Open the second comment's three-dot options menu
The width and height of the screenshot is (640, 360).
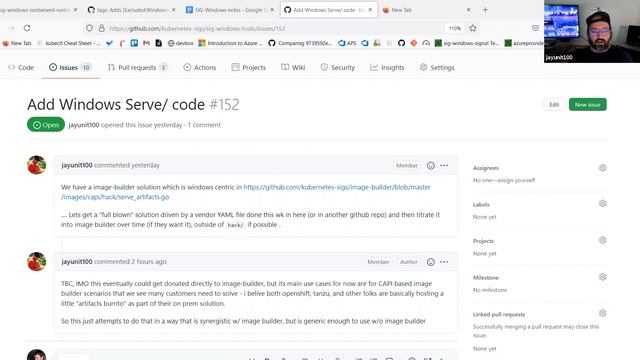(x=444, y=262)
